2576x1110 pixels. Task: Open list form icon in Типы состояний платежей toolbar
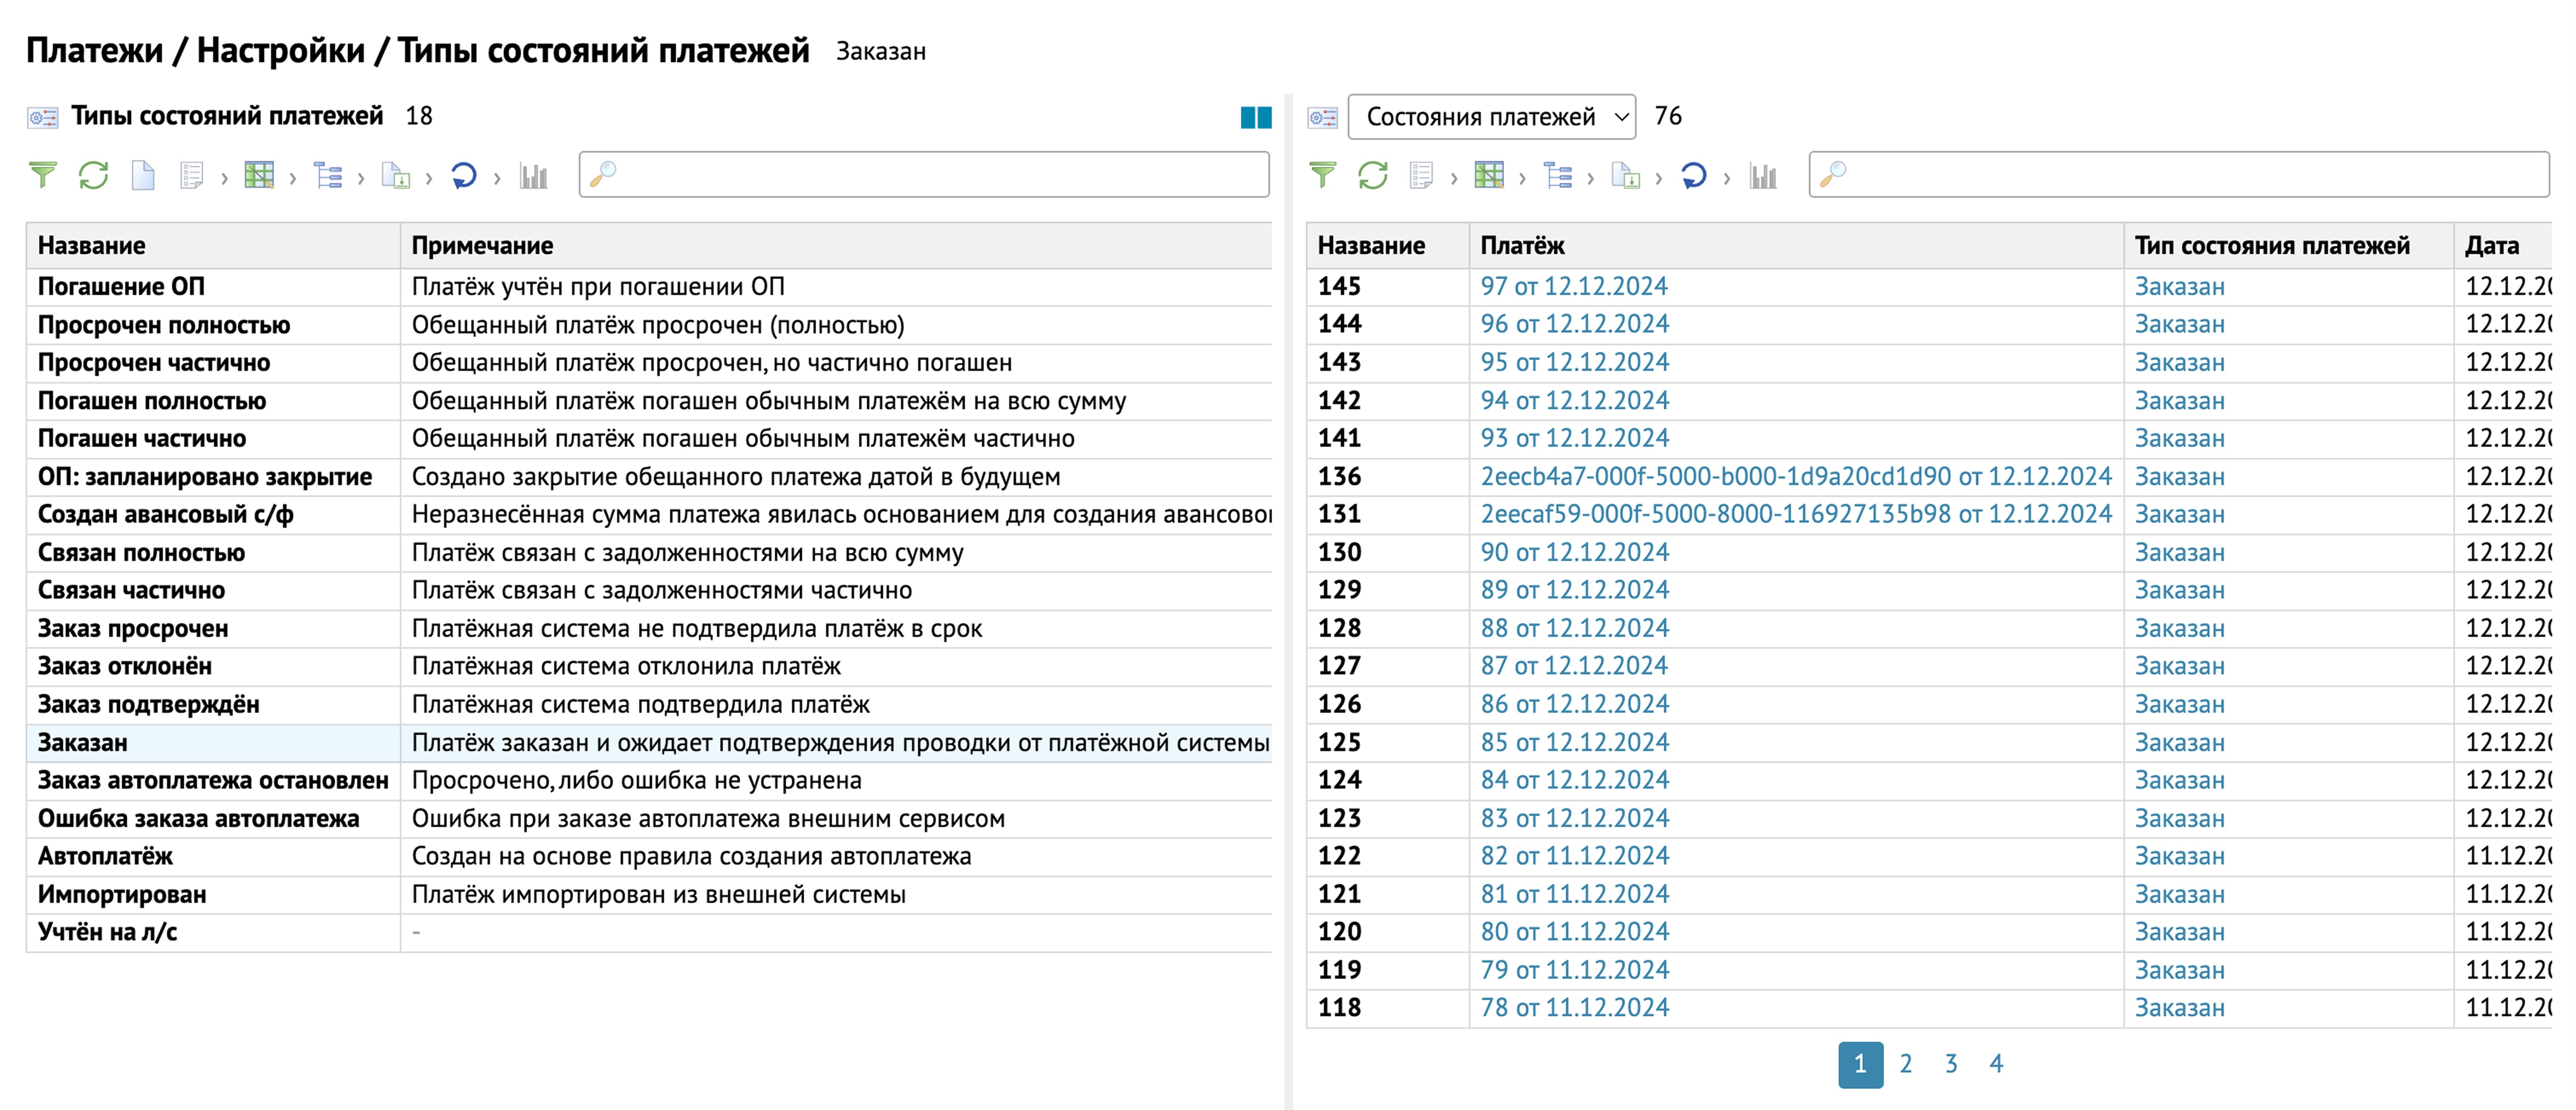click(x=191, y=176)
